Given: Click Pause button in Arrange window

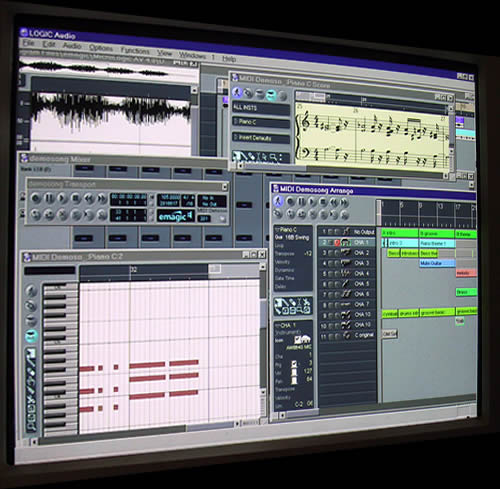Looking at the screenshot, I should 301,202.
